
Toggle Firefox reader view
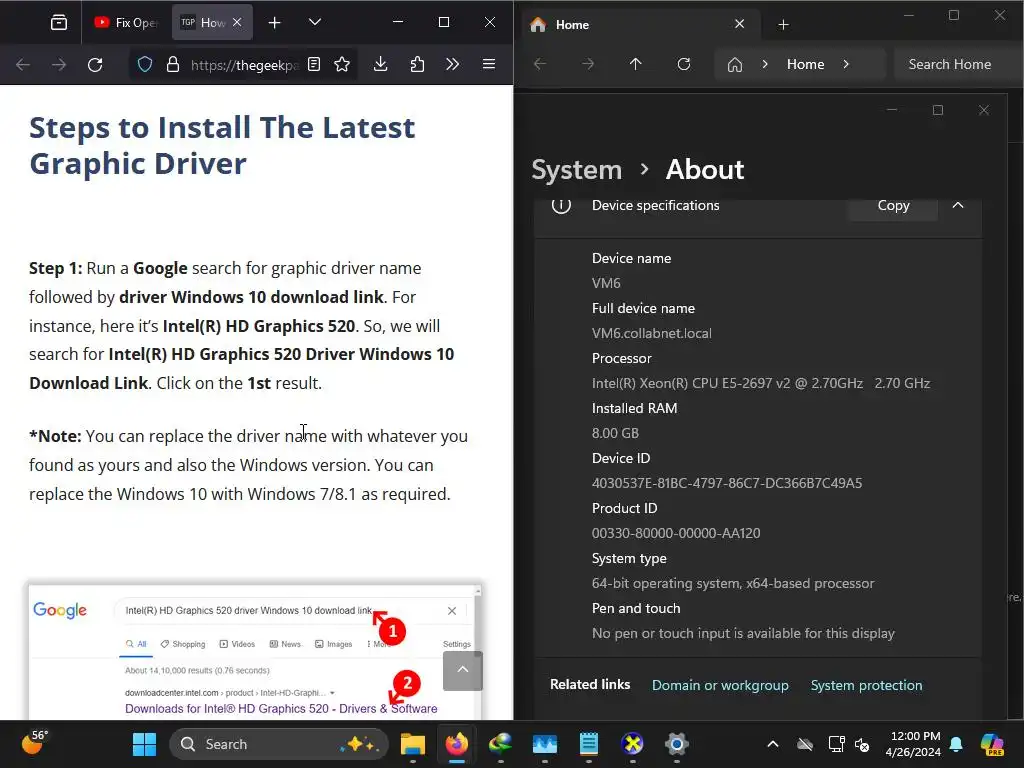click(314, 65)
